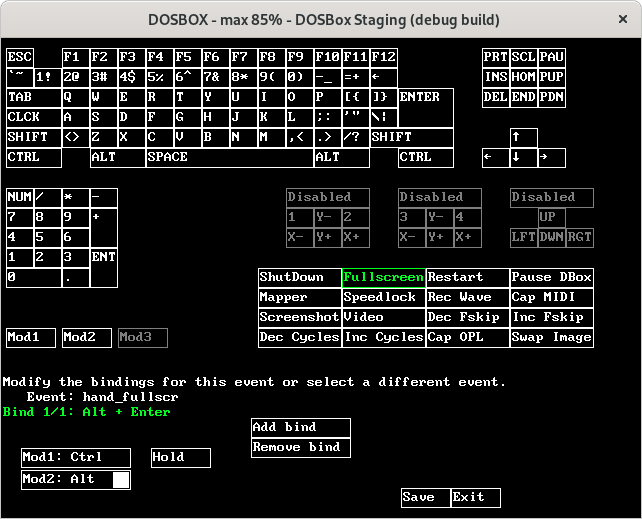Close the DOSBox Staging window

point(623,19)
